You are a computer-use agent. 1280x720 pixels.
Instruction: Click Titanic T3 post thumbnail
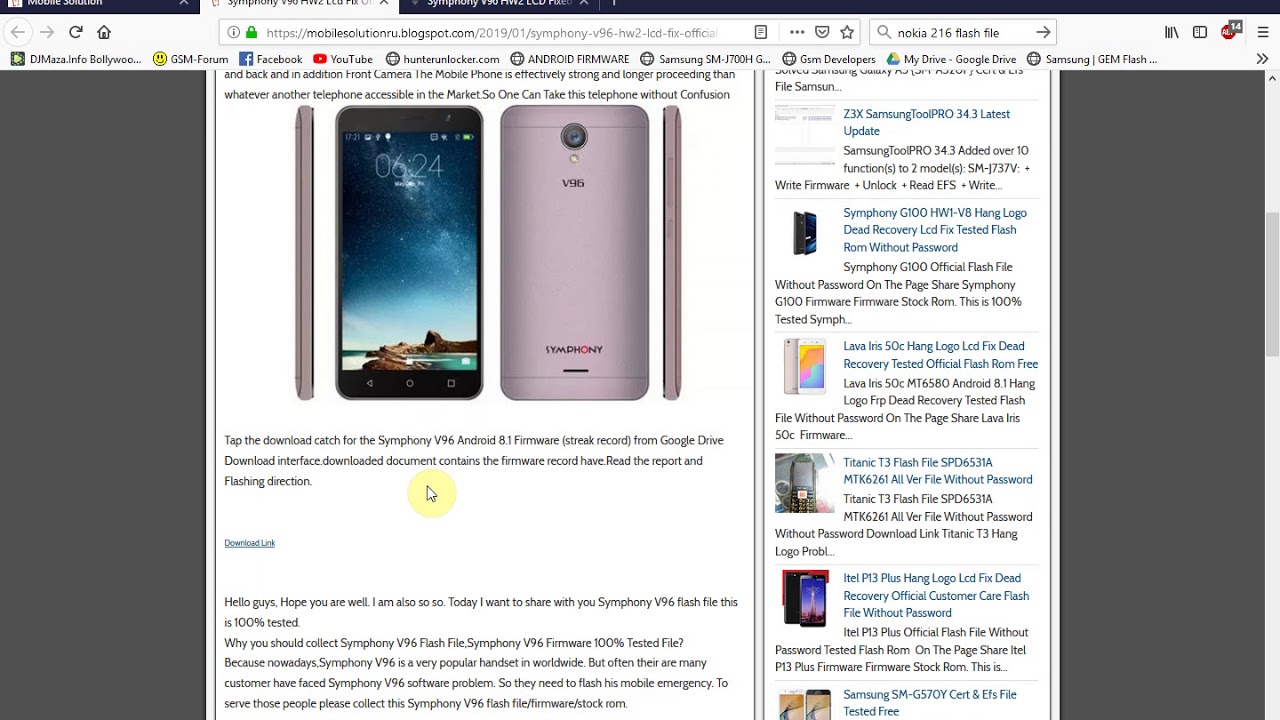pos(805,483)
